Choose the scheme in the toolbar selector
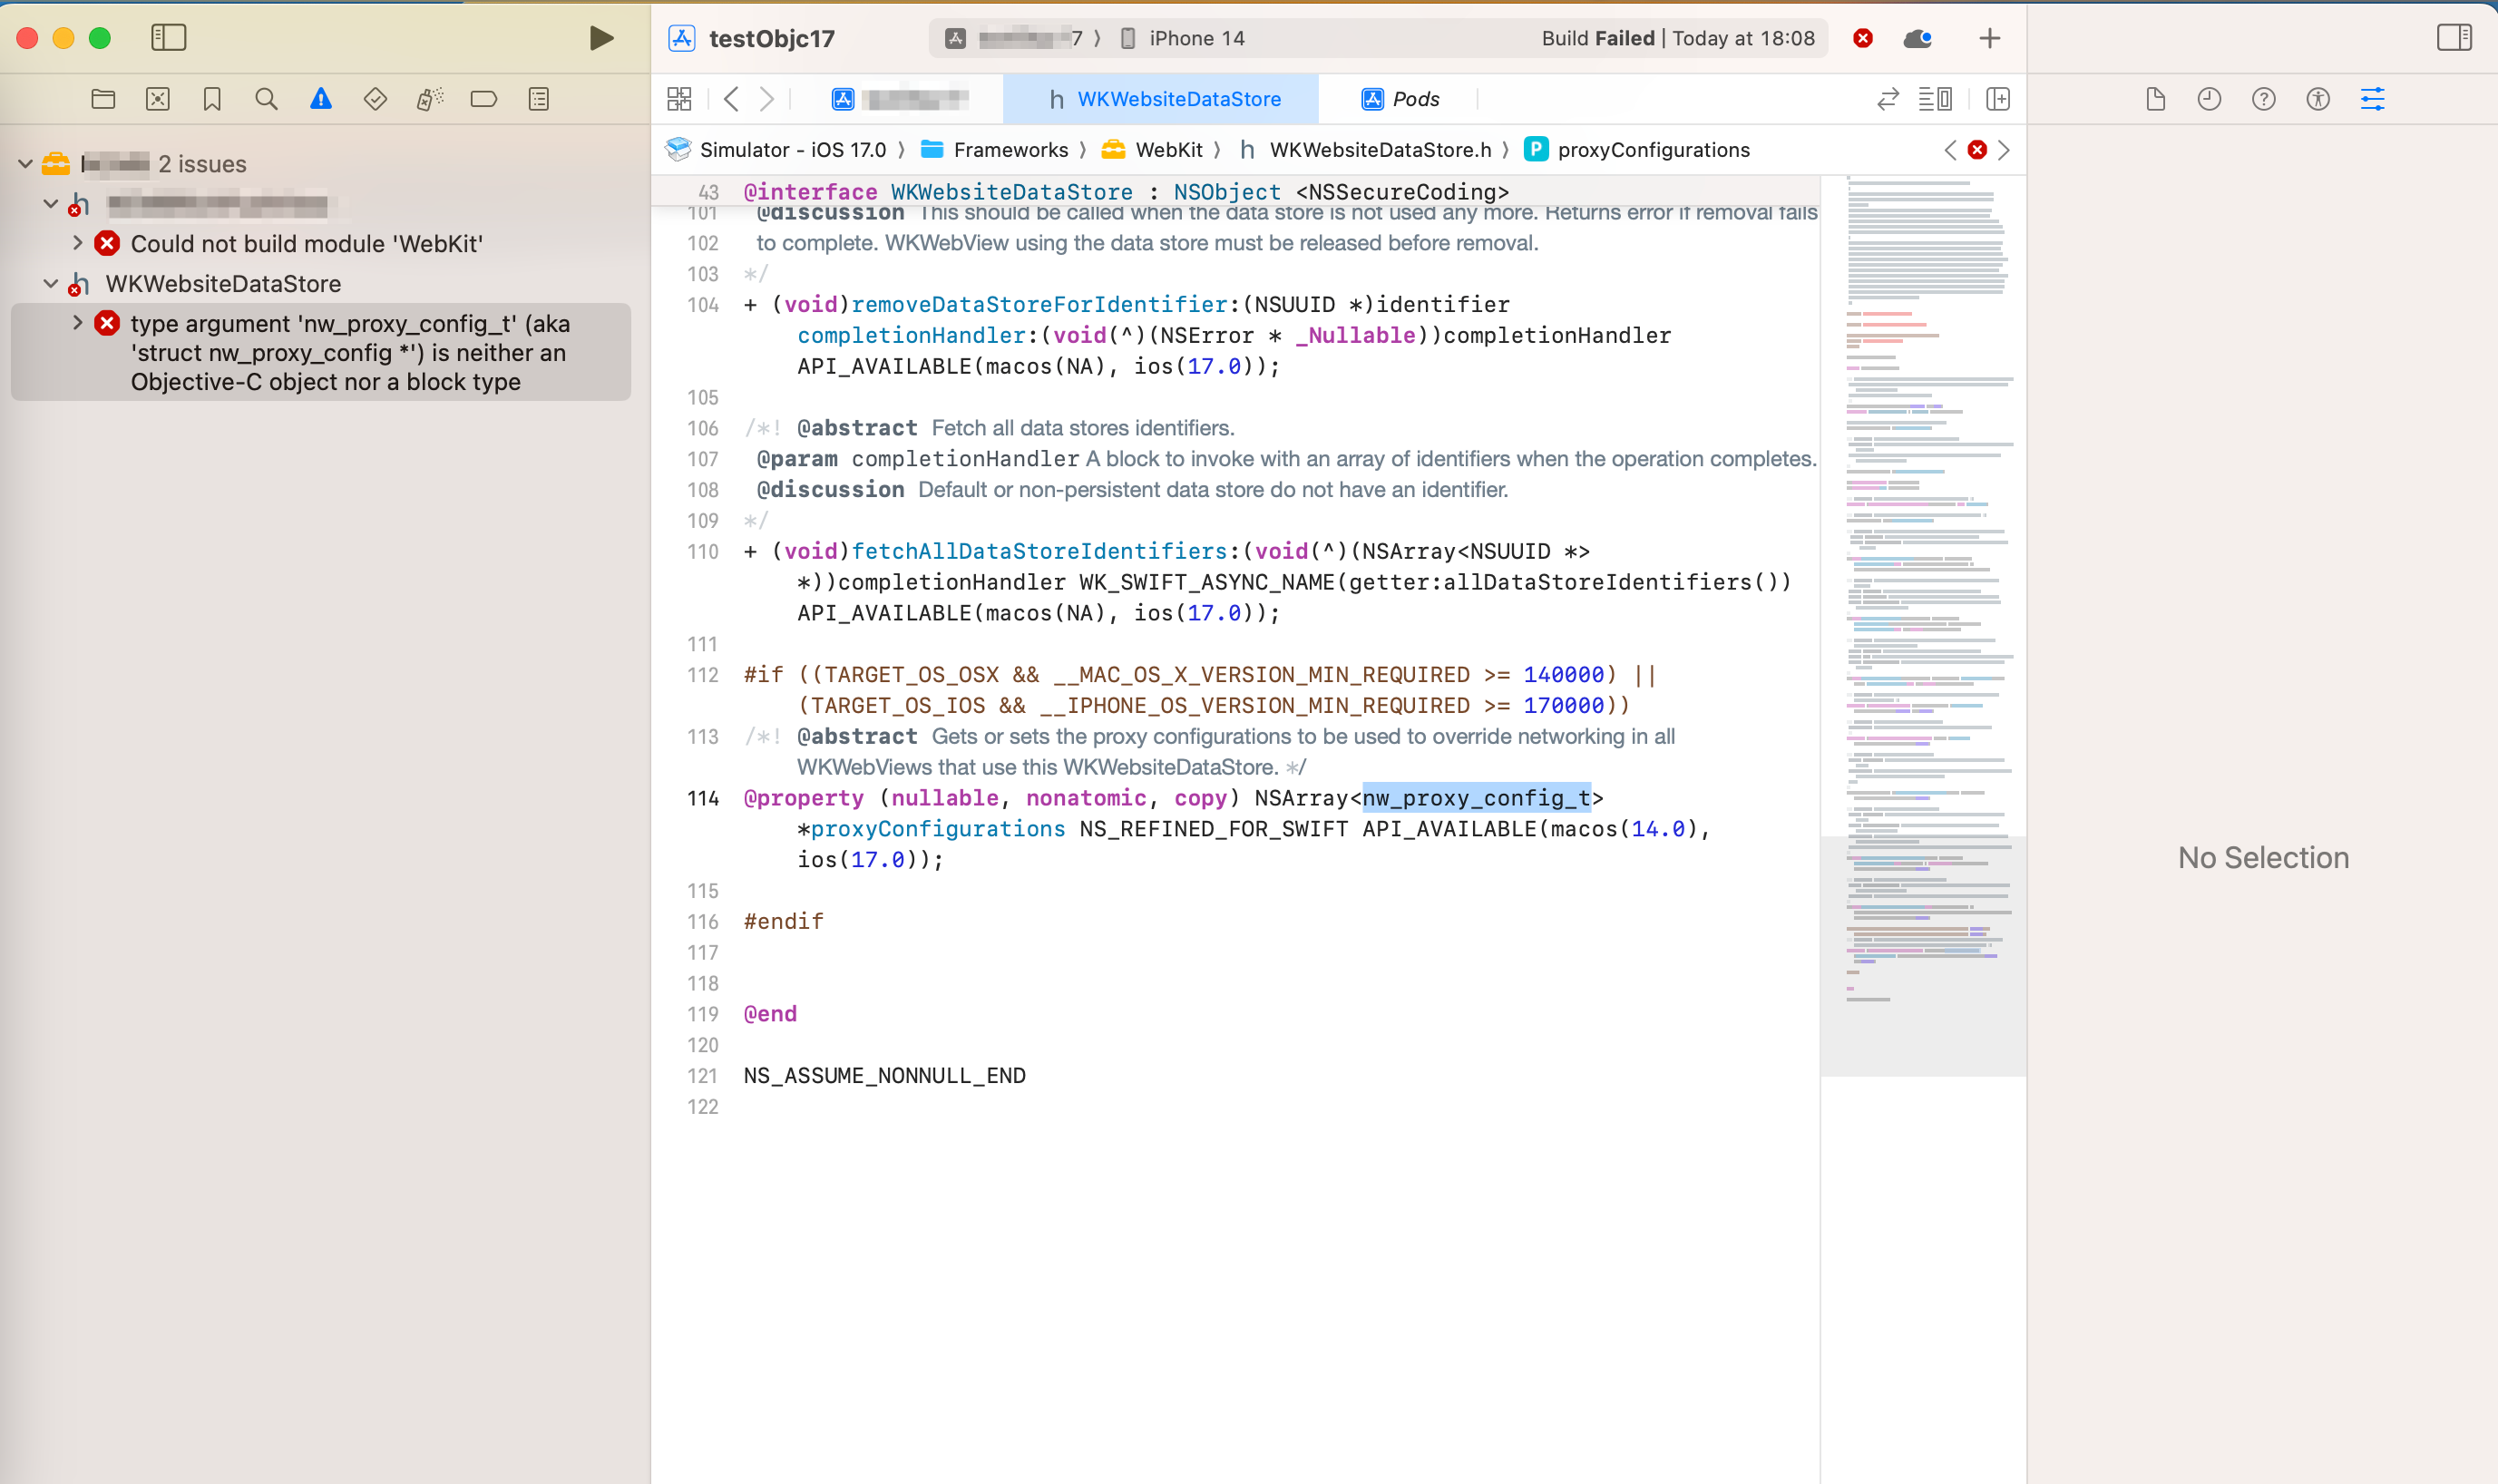 1014,38
